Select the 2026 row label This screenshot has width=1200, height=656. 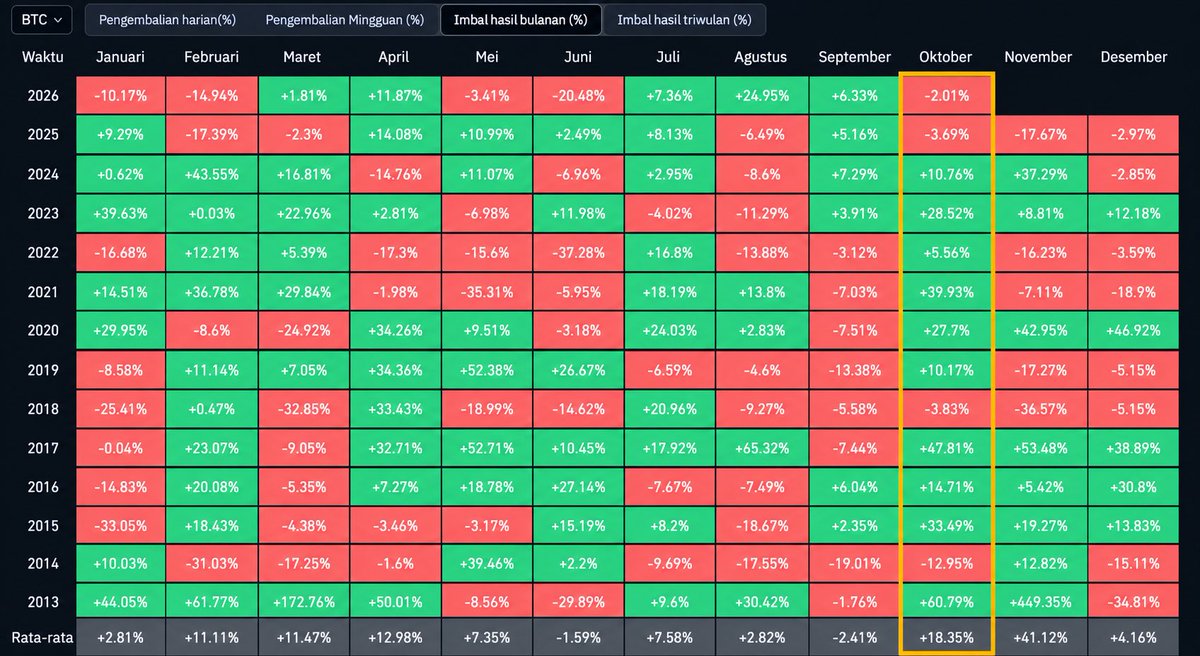(x=42, y=96)
